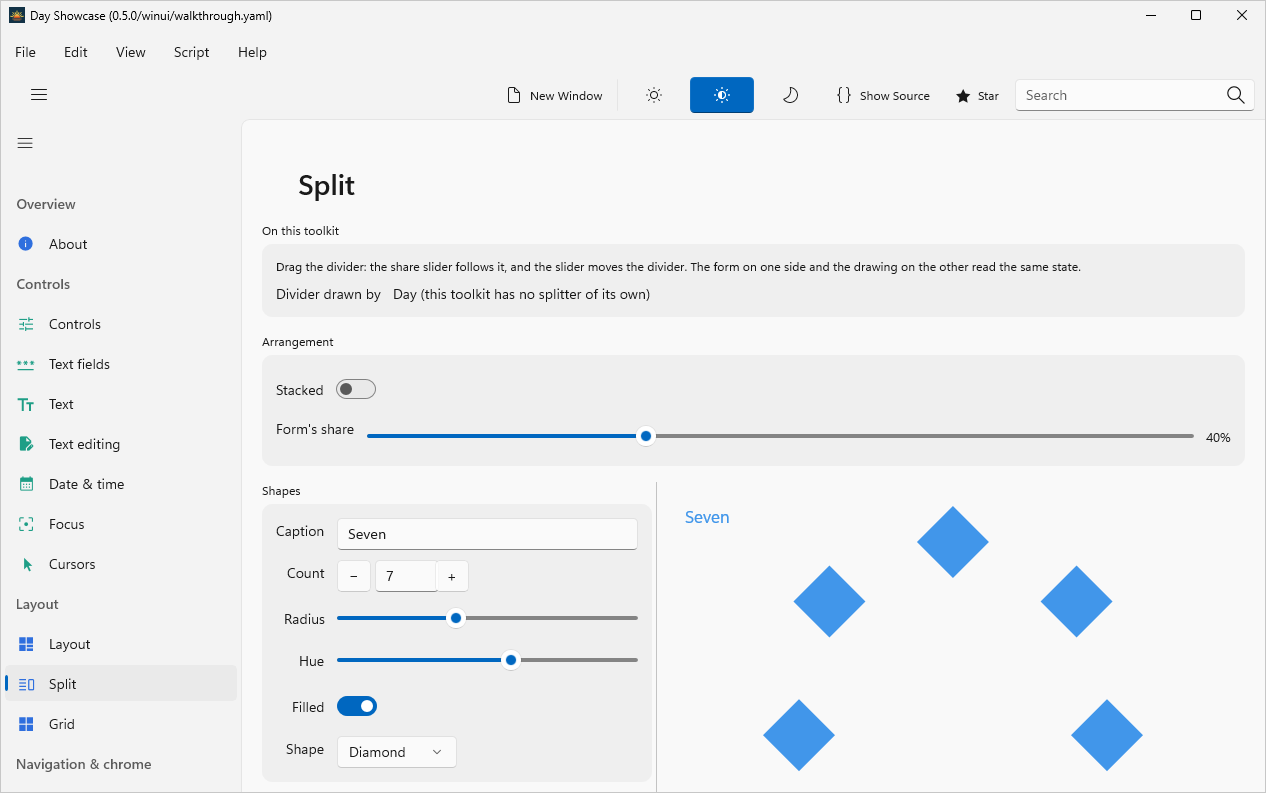Click Show Source button
Viewport: 1266px width, 793px height.
click(x=883, y=95)
